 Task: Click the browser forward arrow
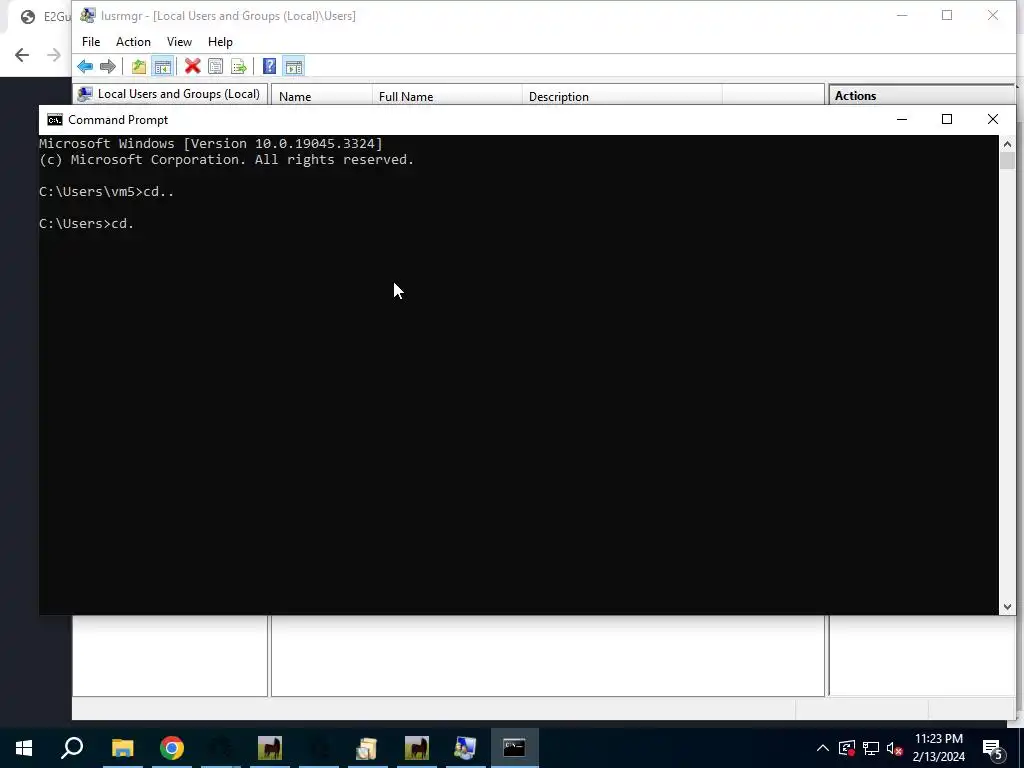pyautogui.click(x=54, y=55)
